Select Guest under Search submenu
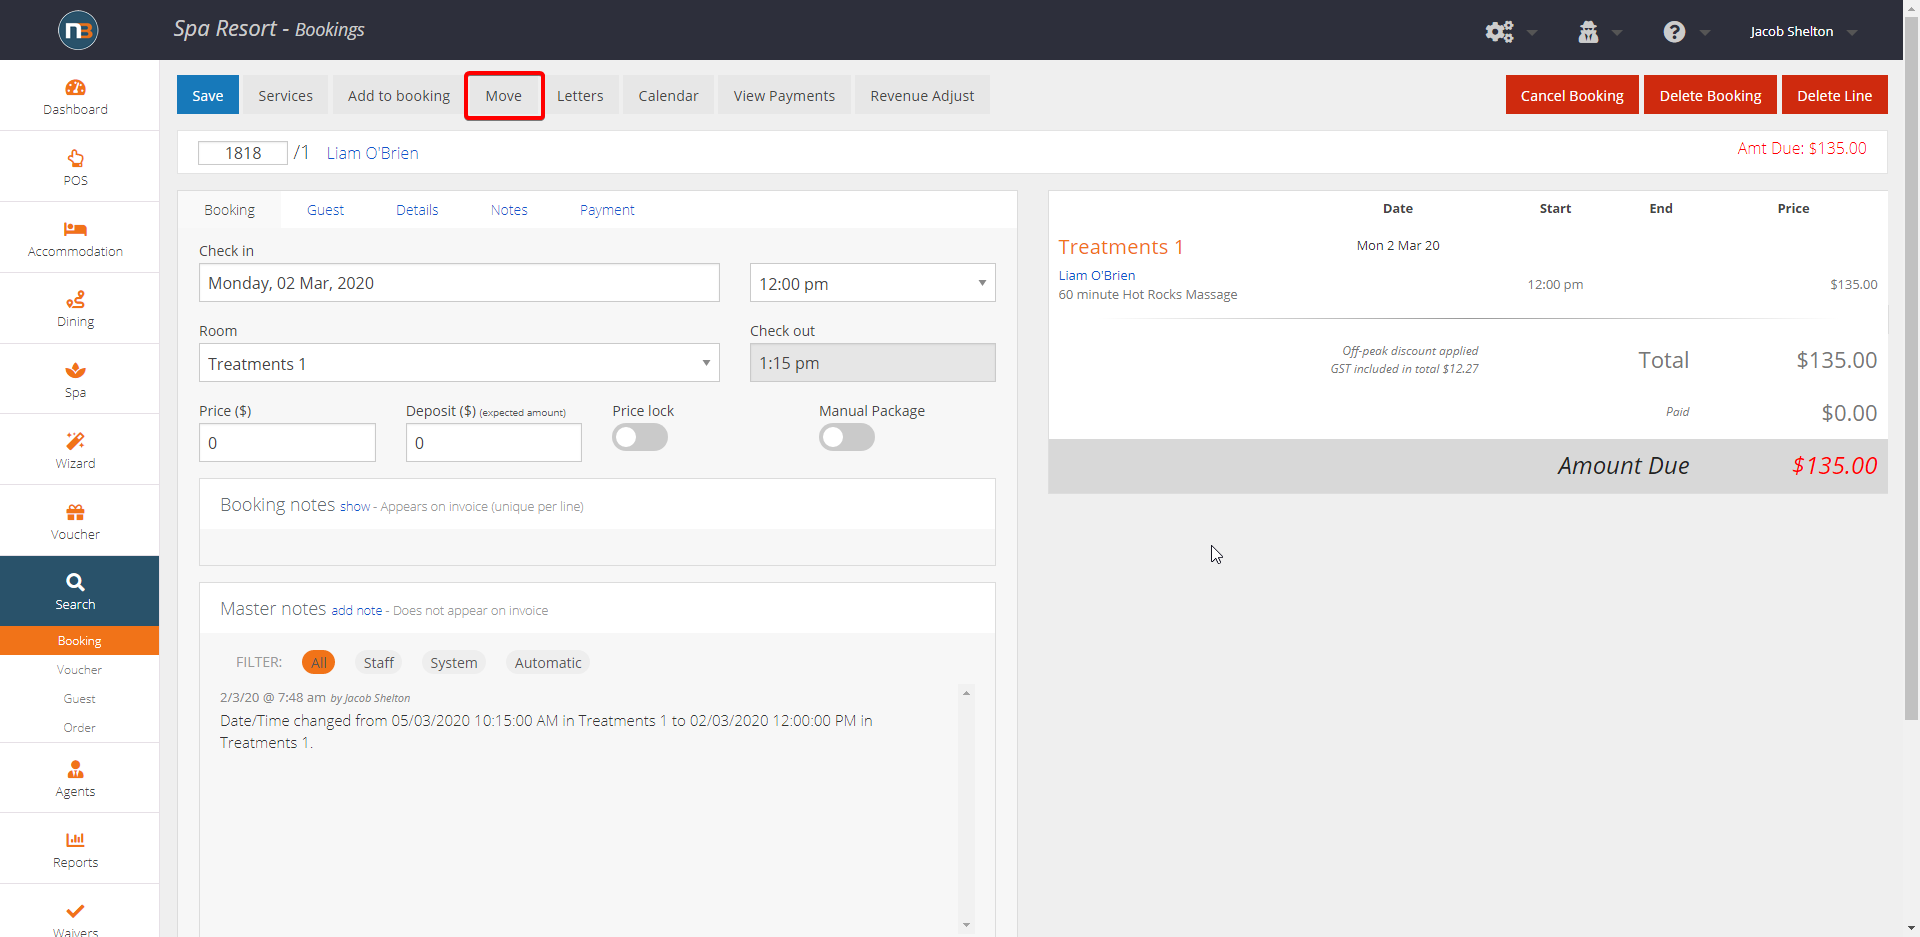The image size is (1920, 937). (x=79, y=699)
